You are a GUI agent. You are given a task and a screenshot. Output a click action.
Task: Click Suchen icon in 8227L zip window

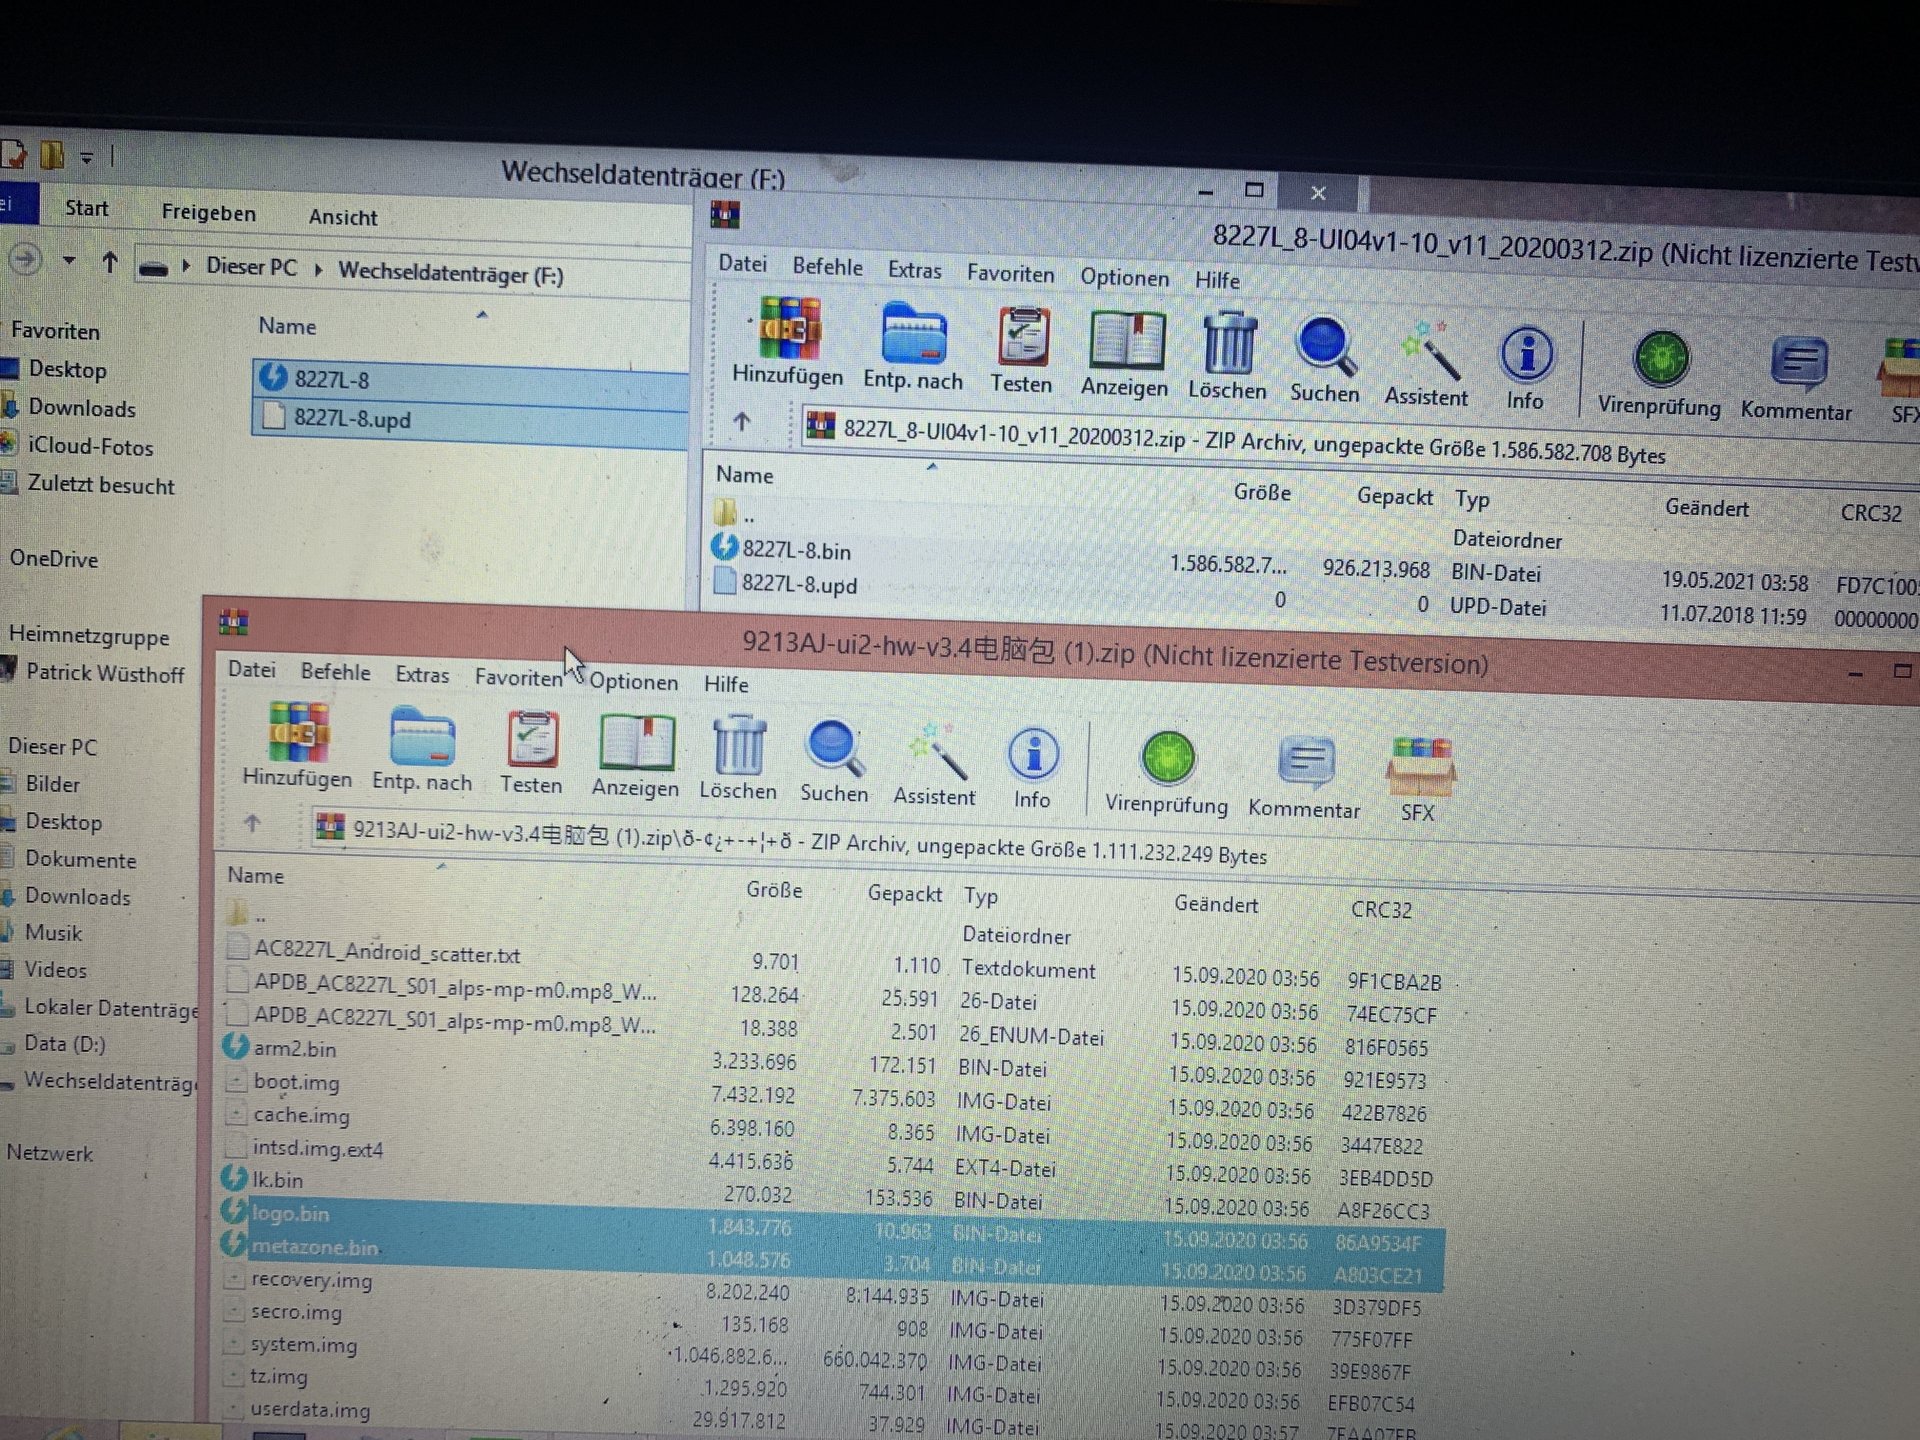(1326, 347)
